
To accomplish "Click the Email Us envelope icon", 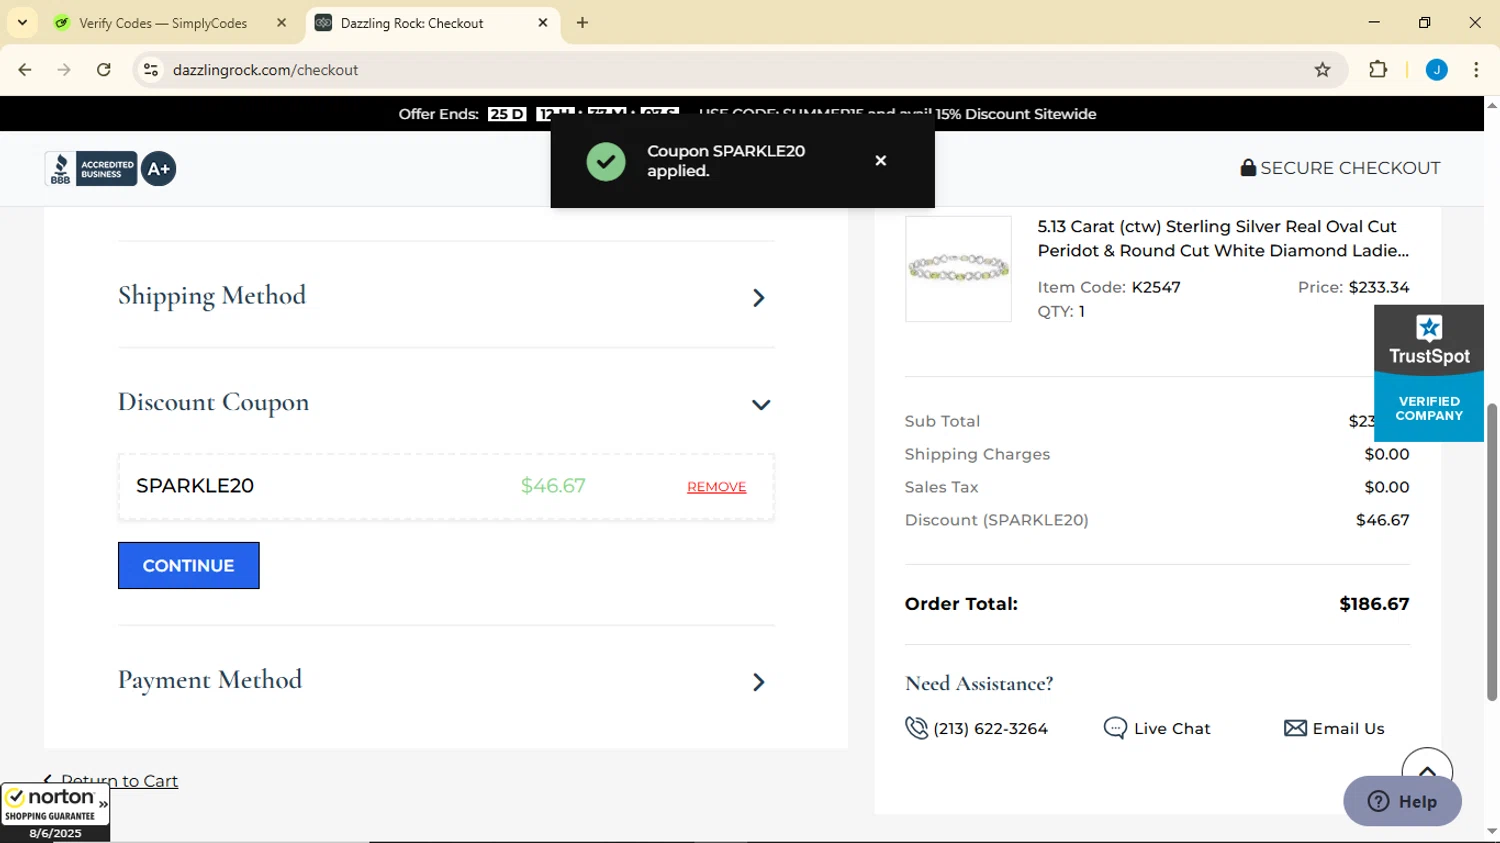I will (x=1295, y=728).
